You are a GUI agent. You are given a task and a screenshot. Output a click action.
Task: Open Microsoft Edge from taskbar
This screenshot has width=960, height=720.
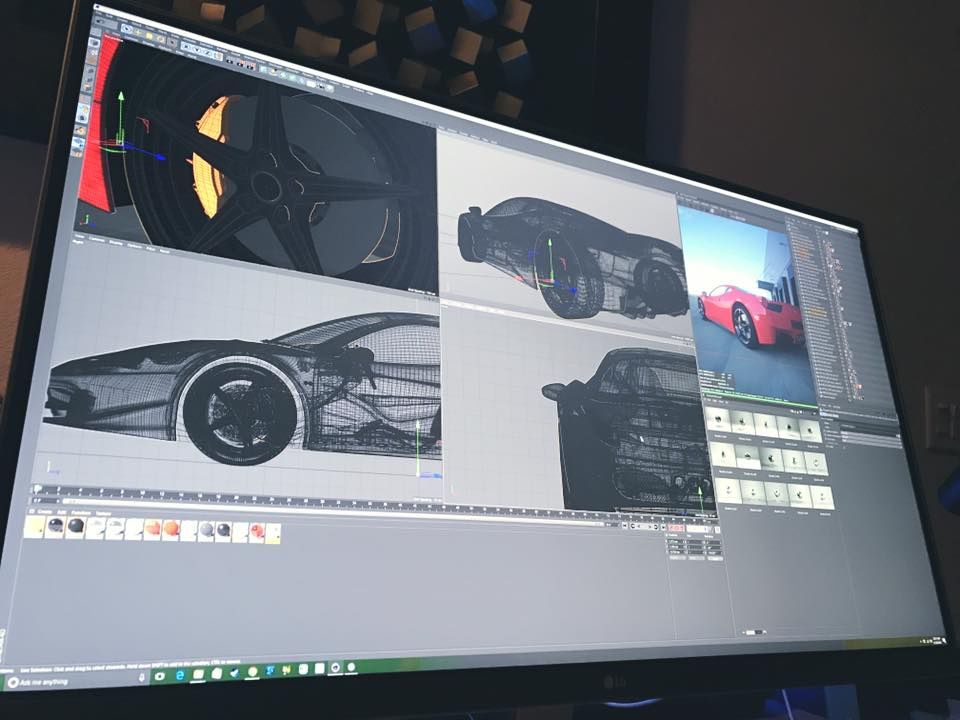pyautogui.click(x=180, y=675)
